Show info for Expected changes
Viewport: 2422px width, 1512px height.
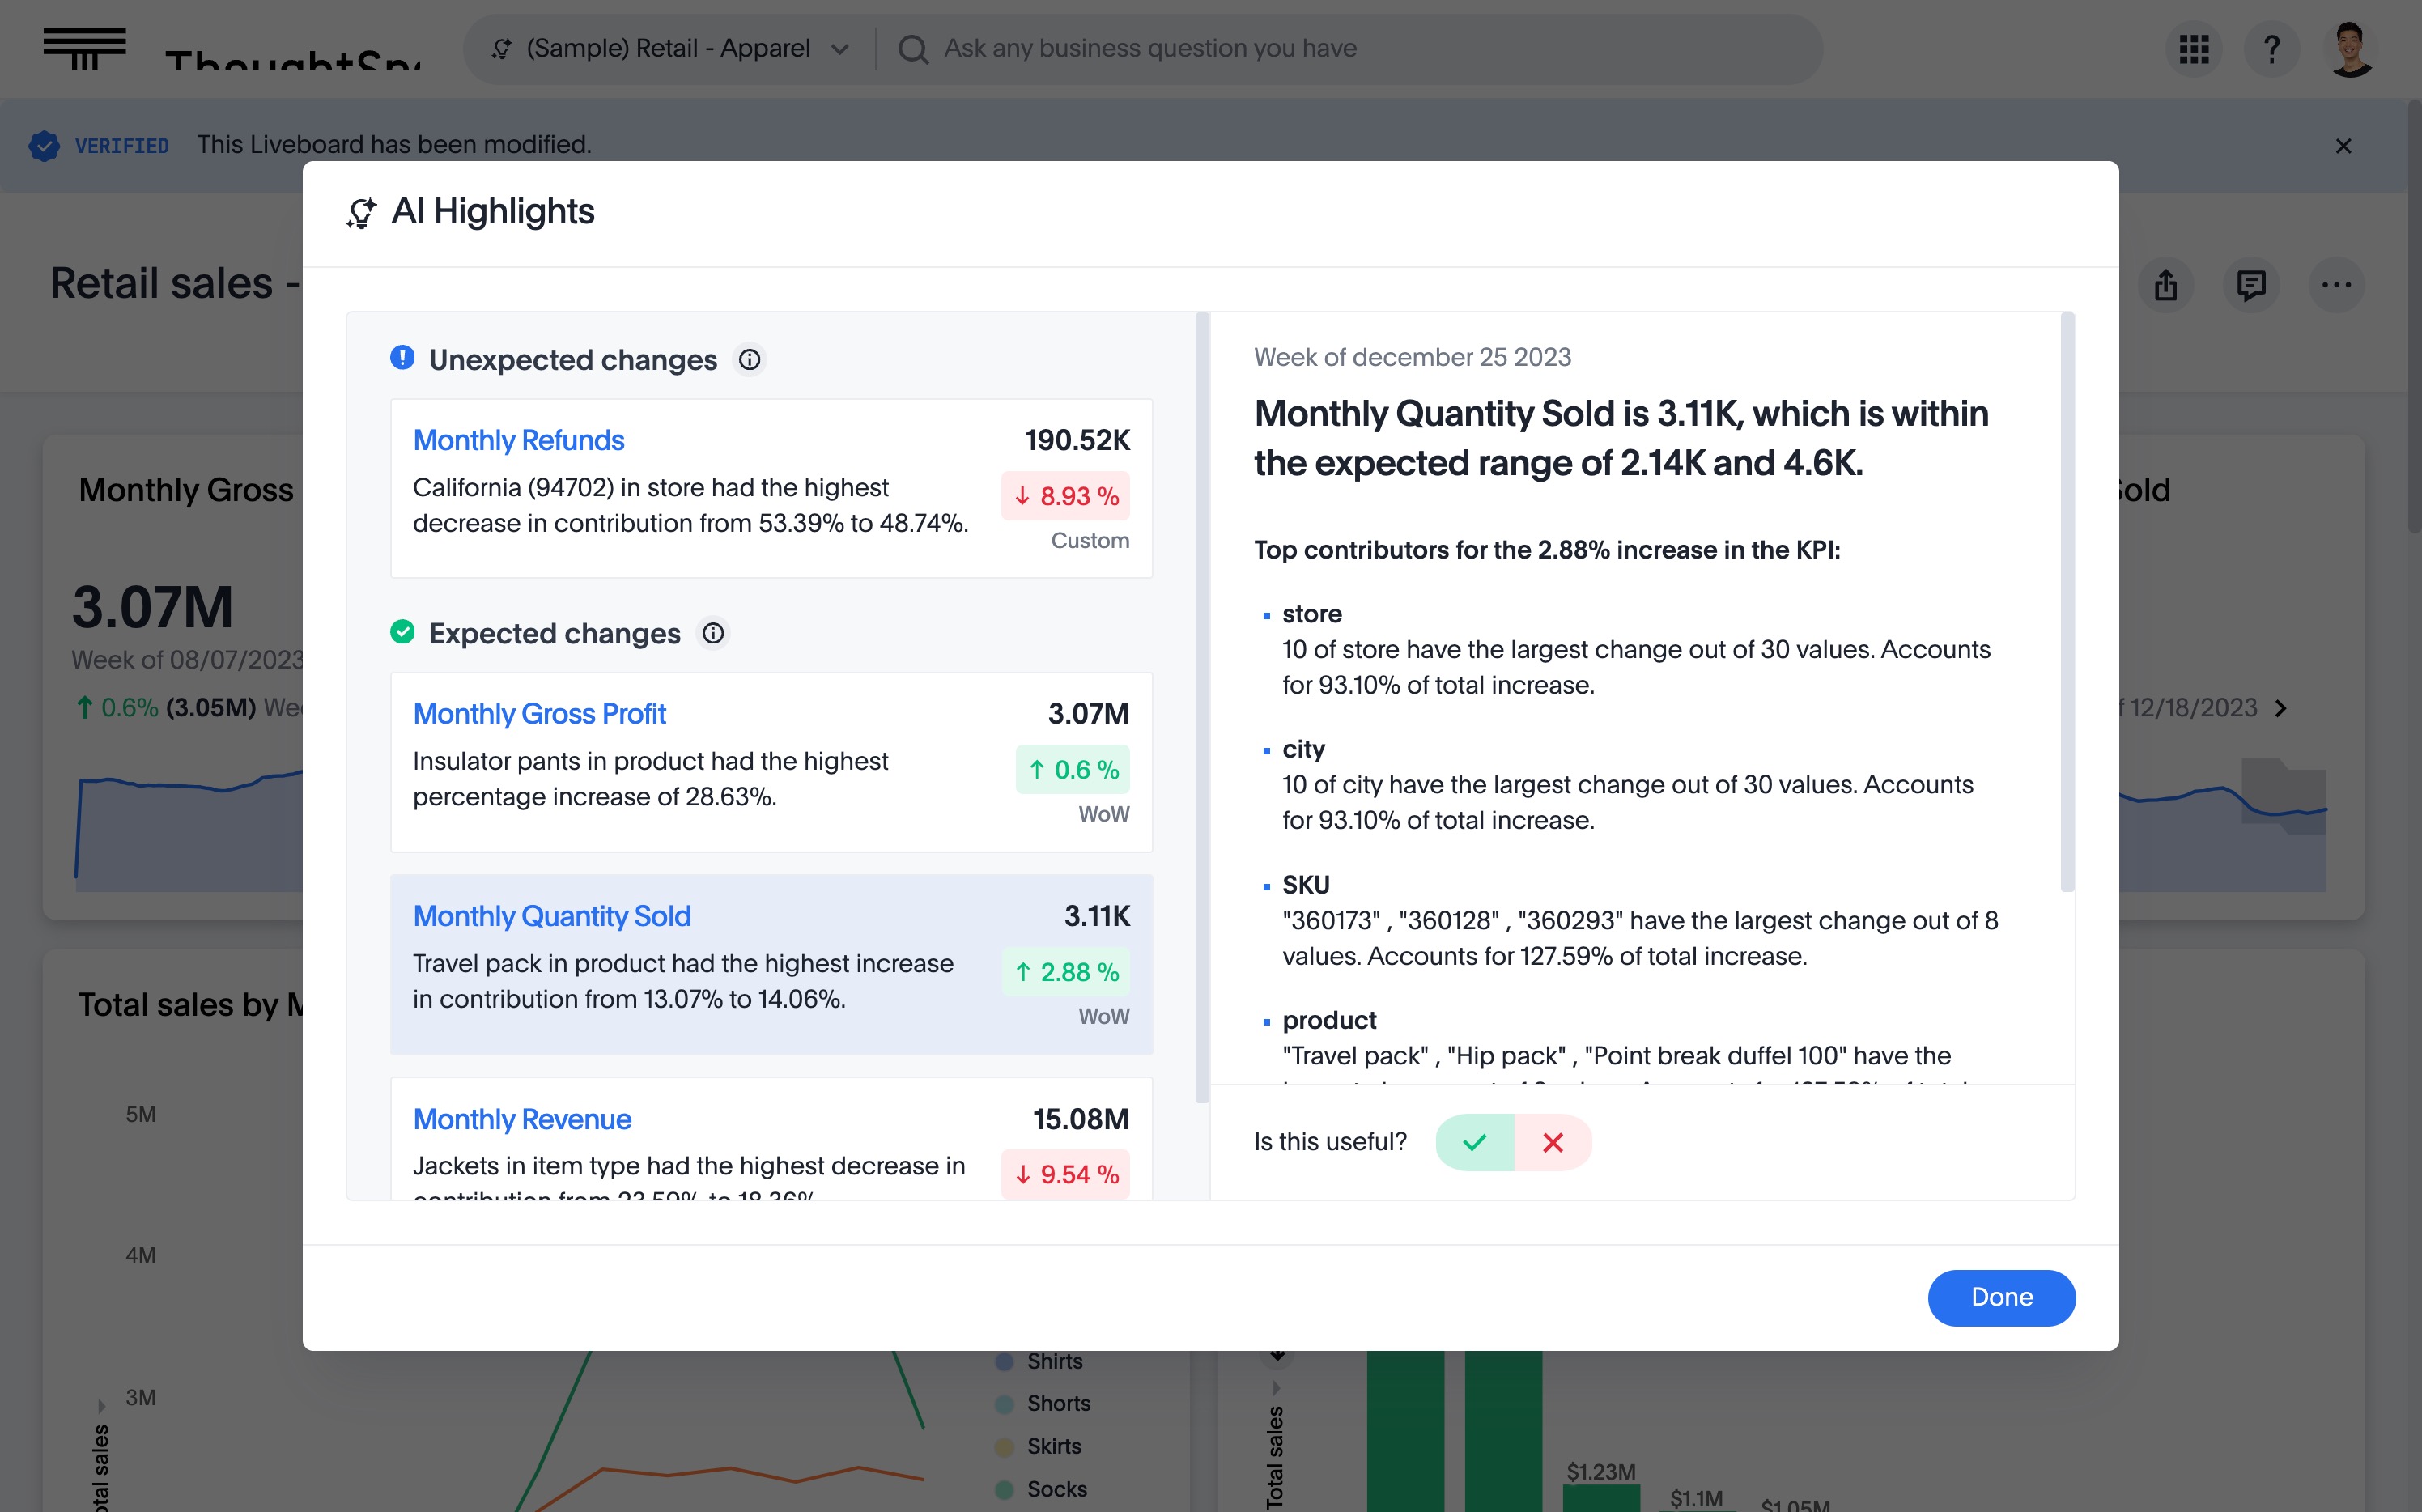pos(713,634)
